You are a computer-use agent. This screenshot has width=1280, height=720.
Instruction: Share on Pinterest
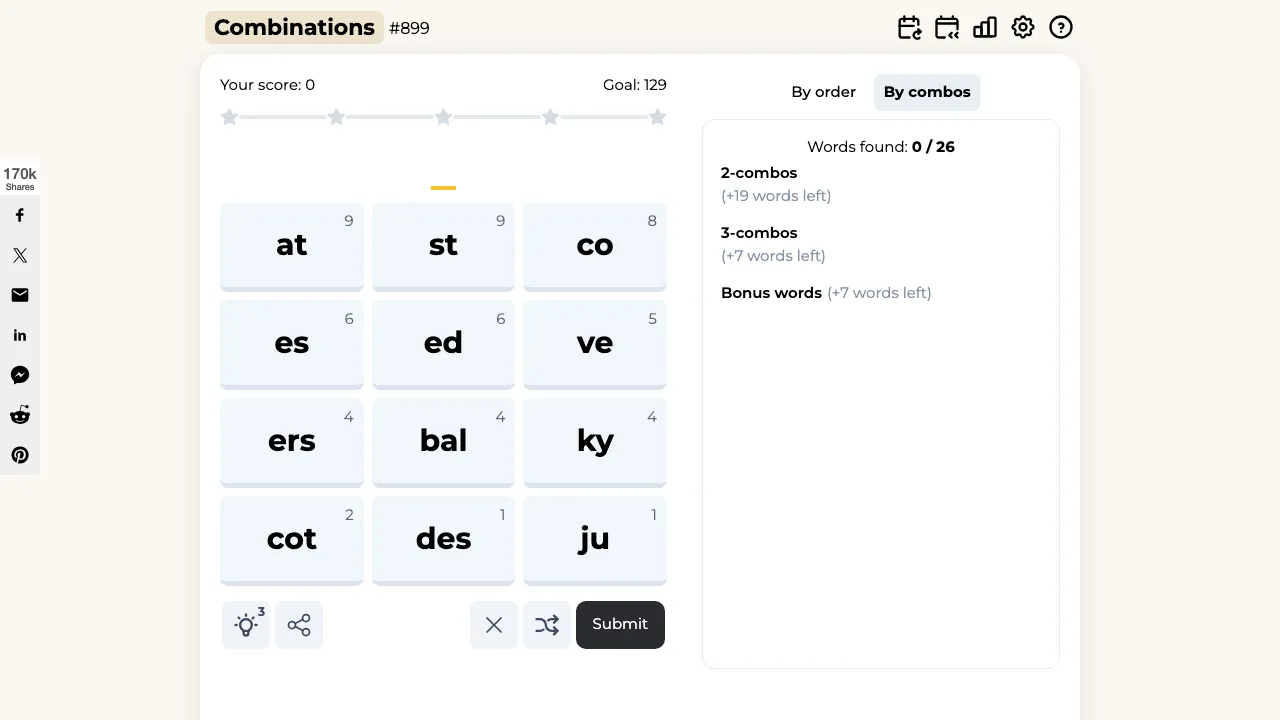tap(20, 455)
